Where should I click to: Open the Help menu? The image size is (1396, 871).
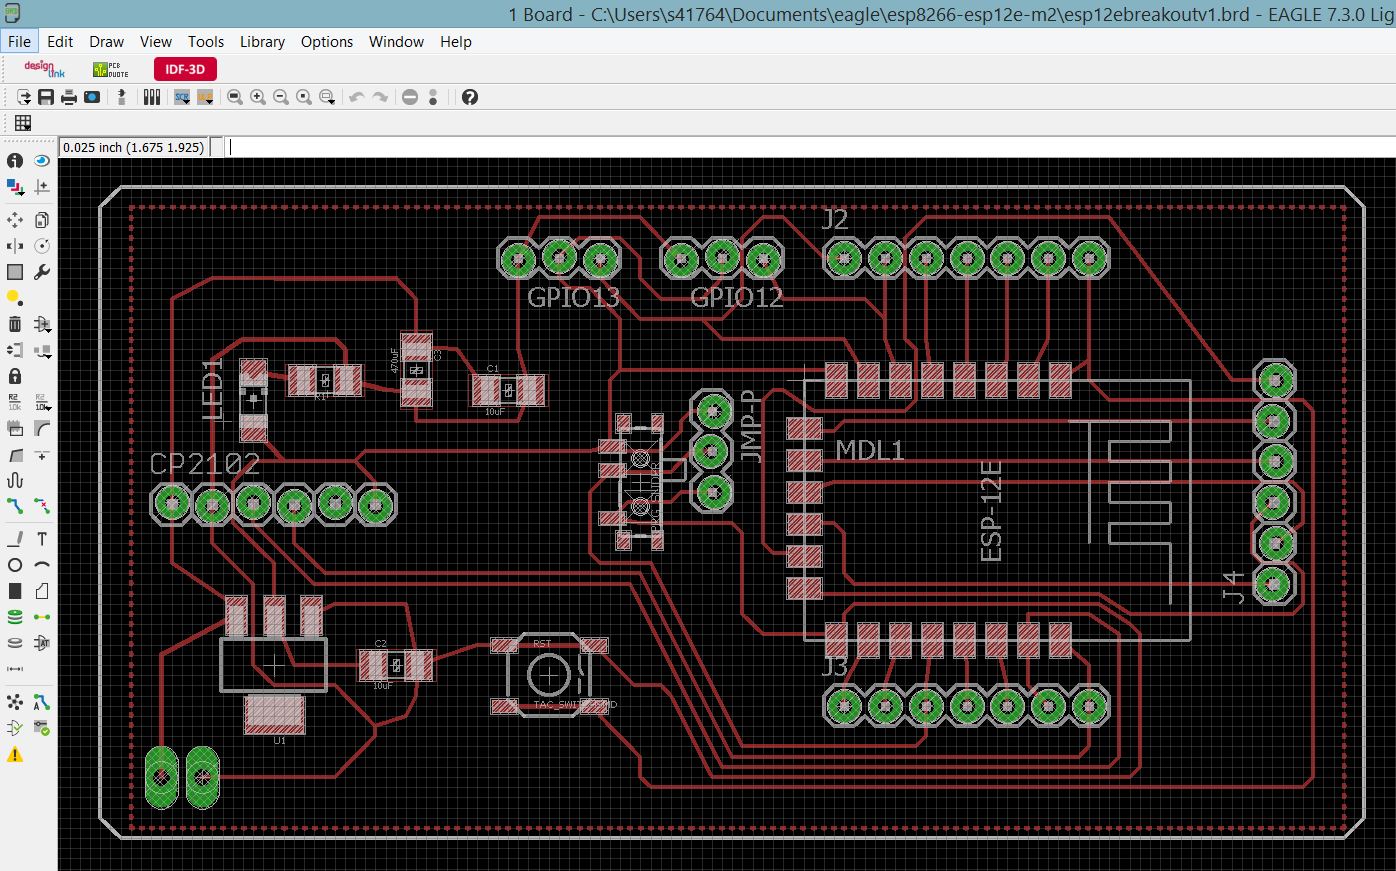[x=456, y=41]
